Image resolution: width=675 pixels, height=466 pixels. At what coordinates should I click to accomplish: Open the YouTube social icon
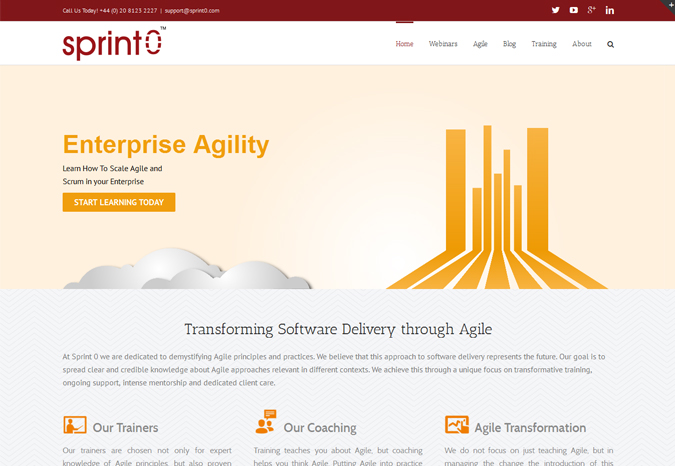(573, 10)
